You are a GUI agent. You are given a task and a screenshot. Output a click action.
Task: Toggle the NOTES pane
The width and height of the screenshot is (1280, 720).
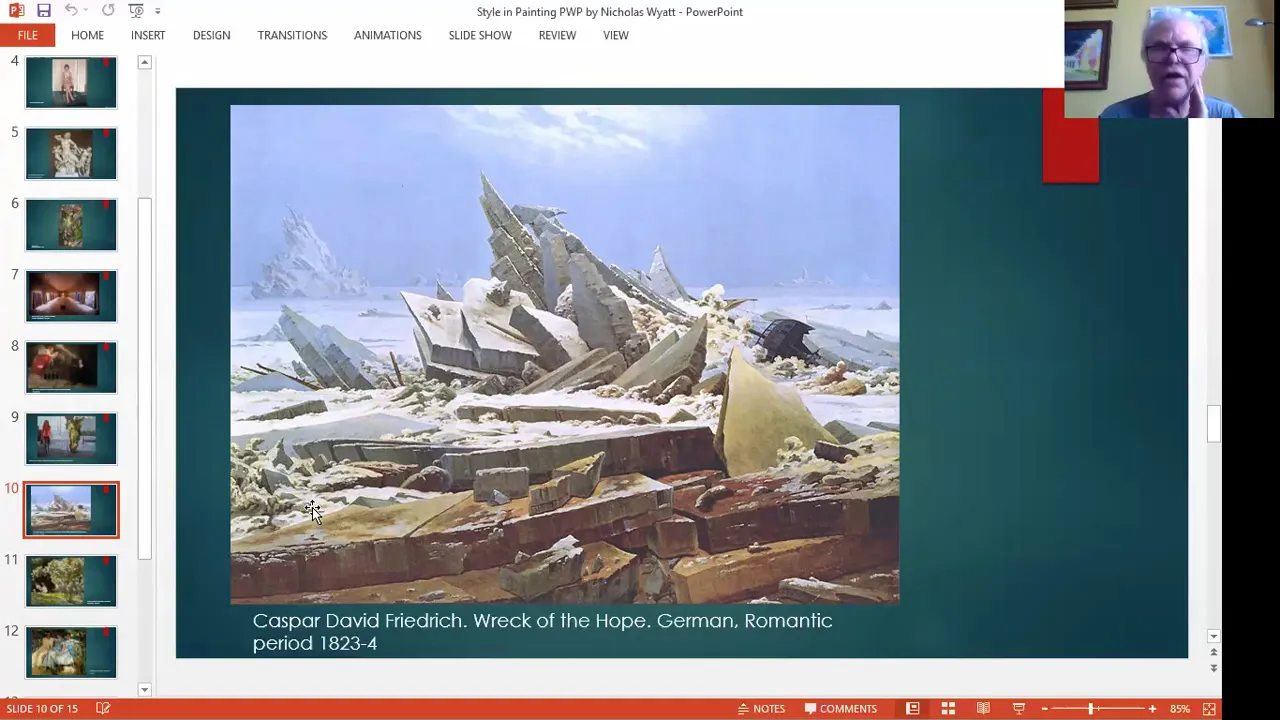point(762,708)
